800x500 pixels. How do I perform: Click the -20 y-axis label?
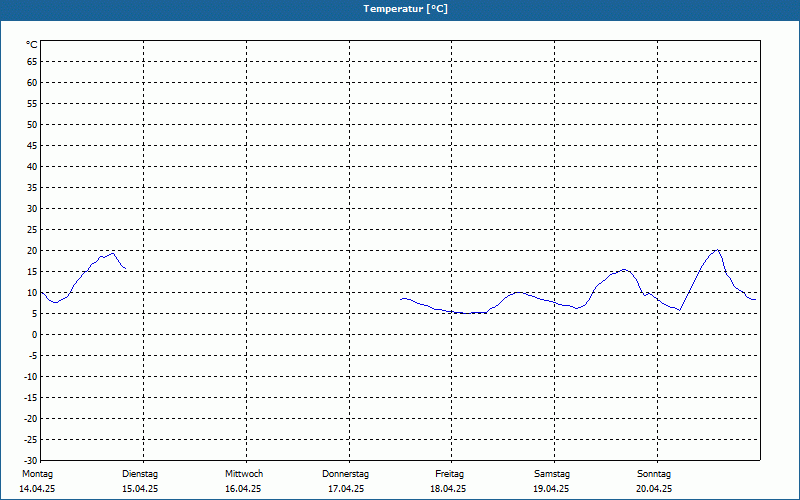31,418
